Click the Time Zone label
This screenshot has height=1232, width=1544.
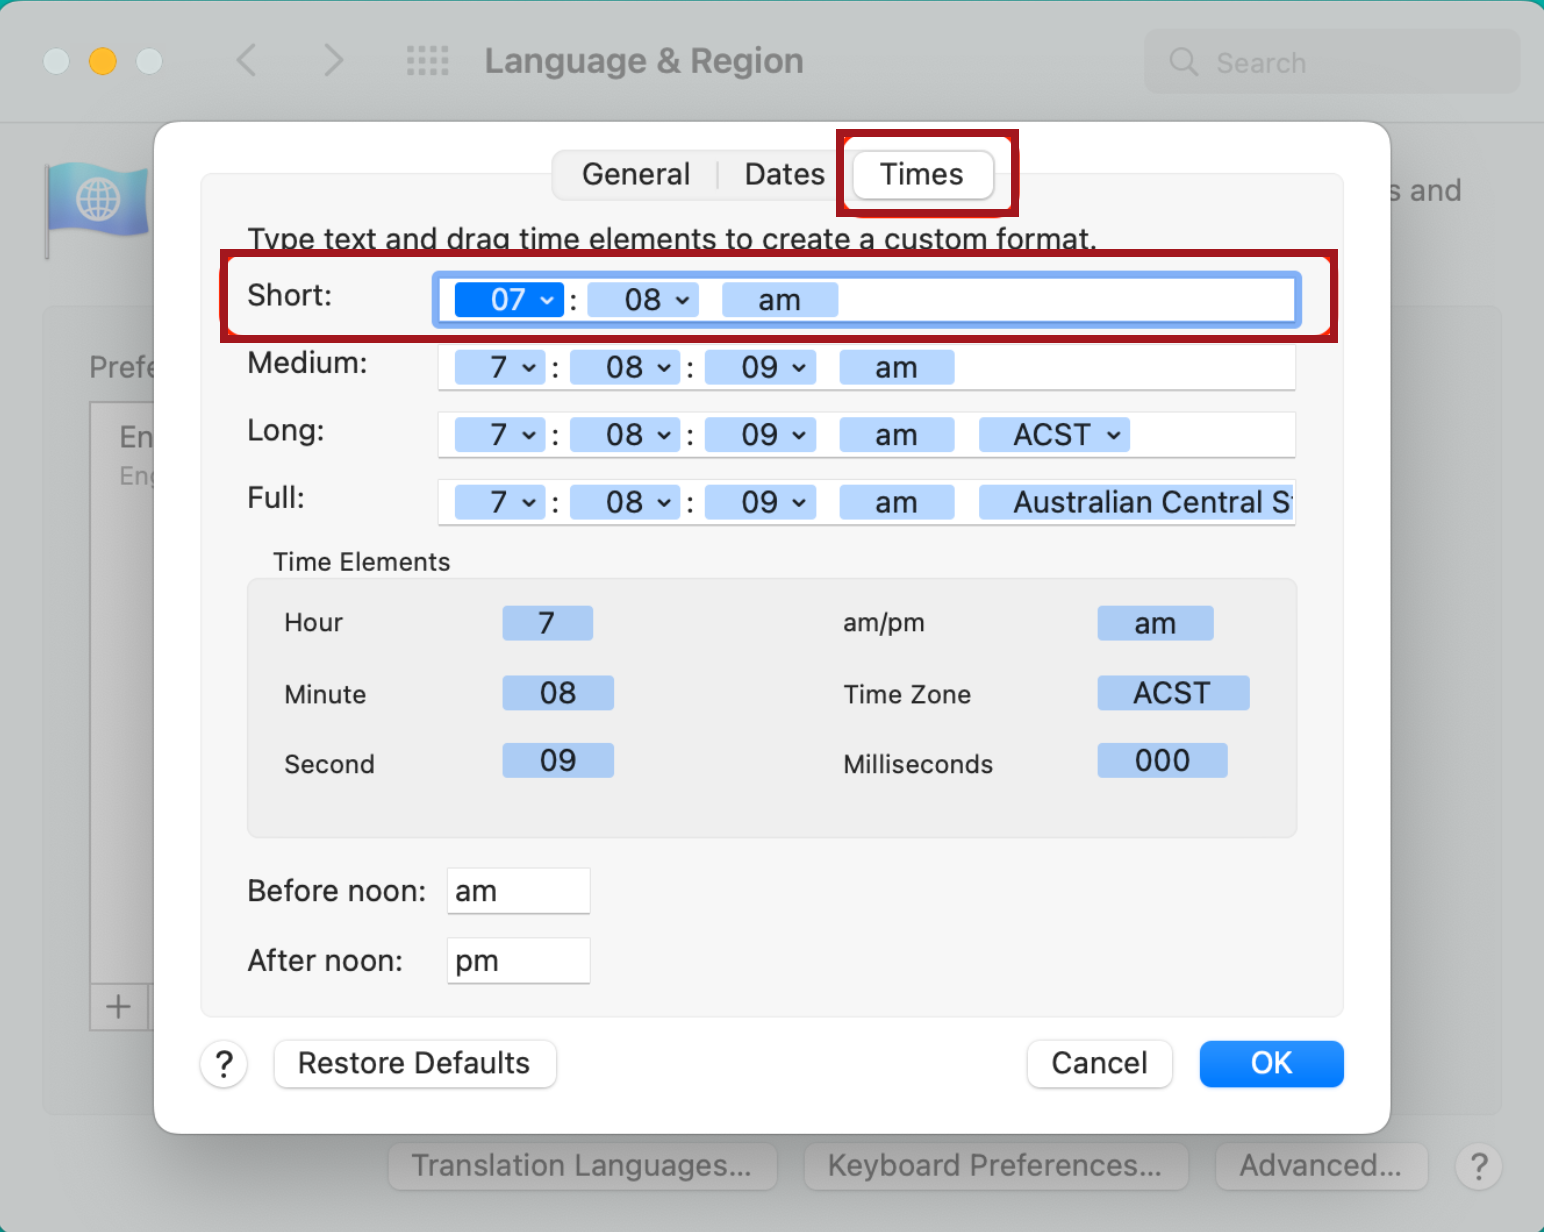click(907, 694)
